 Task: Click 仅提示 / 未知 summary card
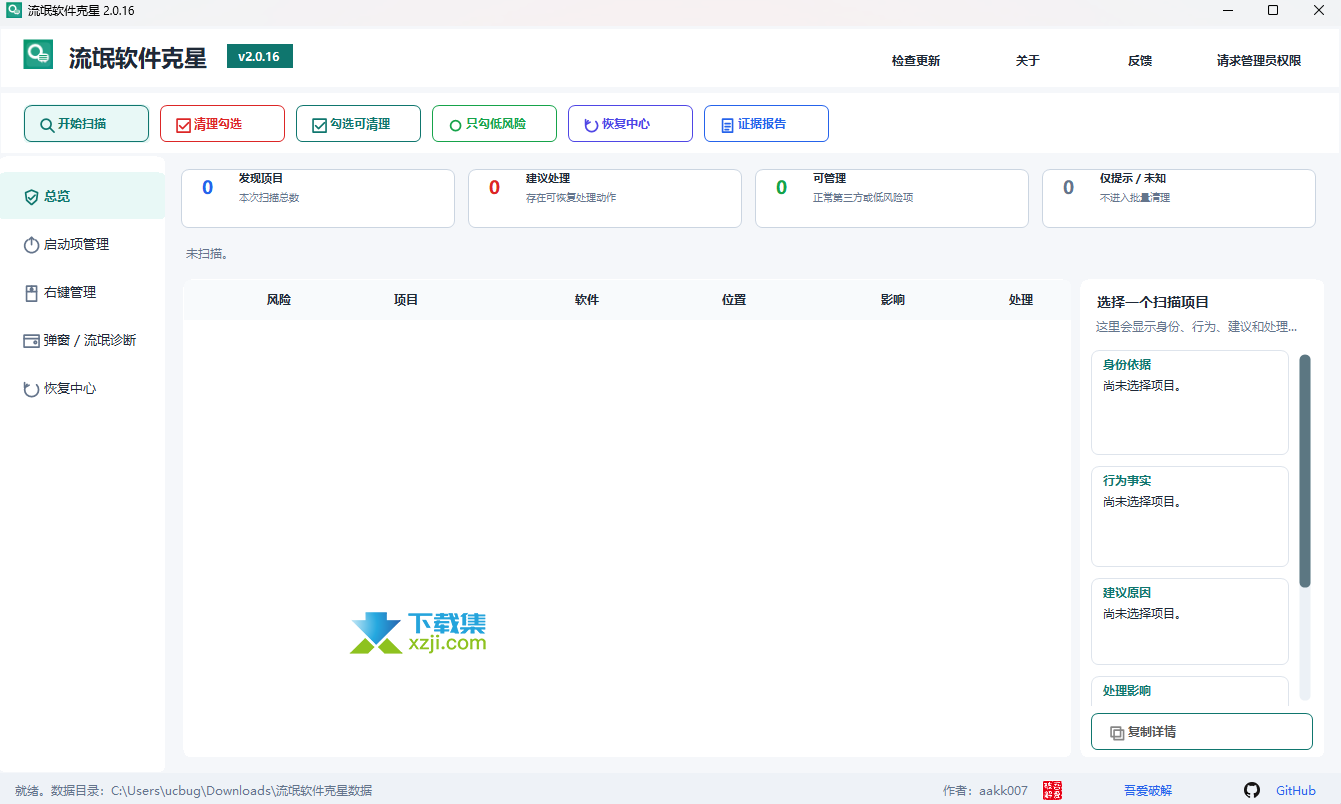[1179, 198]
